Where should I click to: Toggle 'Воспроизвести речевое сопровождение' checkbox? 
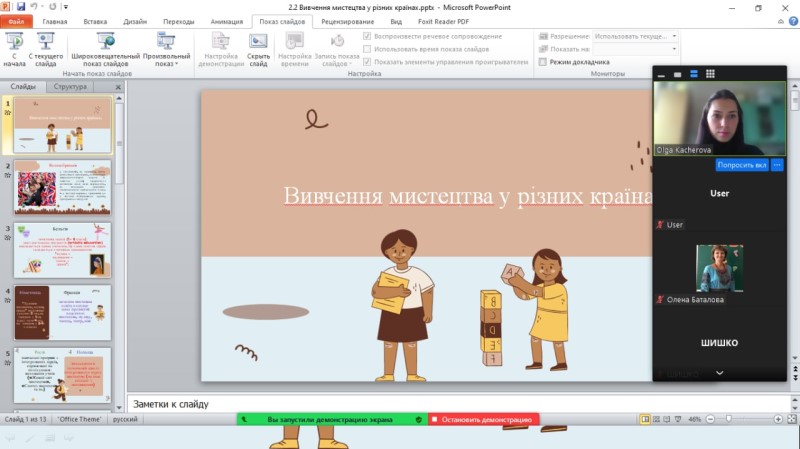pyautogui.click(x=367, y=36)
